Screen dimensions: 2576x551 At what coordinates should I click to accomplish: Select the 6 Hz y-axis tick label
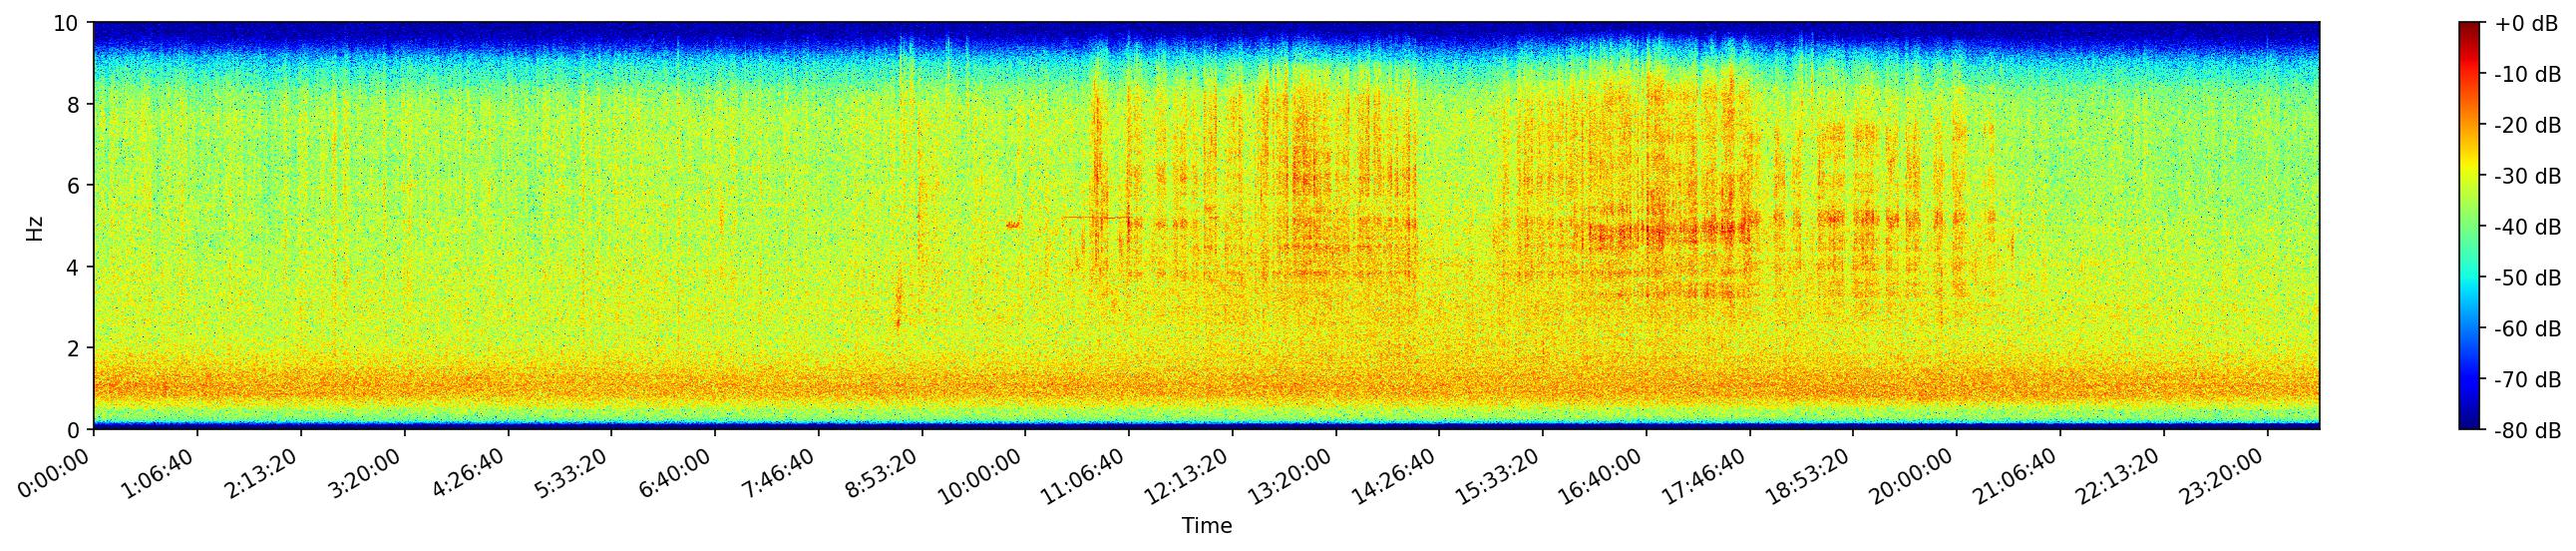[x=75, y=185]
